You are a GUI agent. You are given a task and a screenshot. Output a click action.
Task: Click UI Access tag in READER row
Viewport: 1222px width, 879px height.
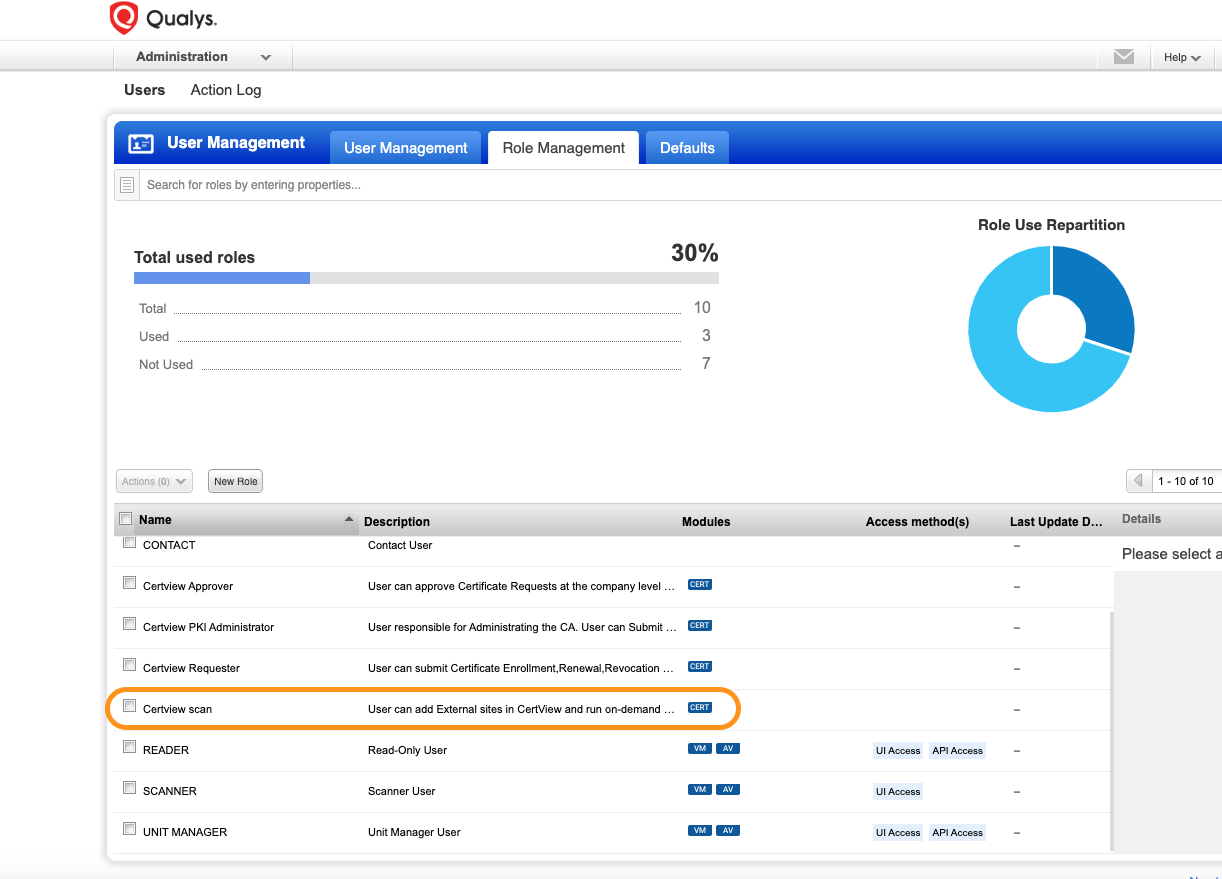(x=898, y=751)
